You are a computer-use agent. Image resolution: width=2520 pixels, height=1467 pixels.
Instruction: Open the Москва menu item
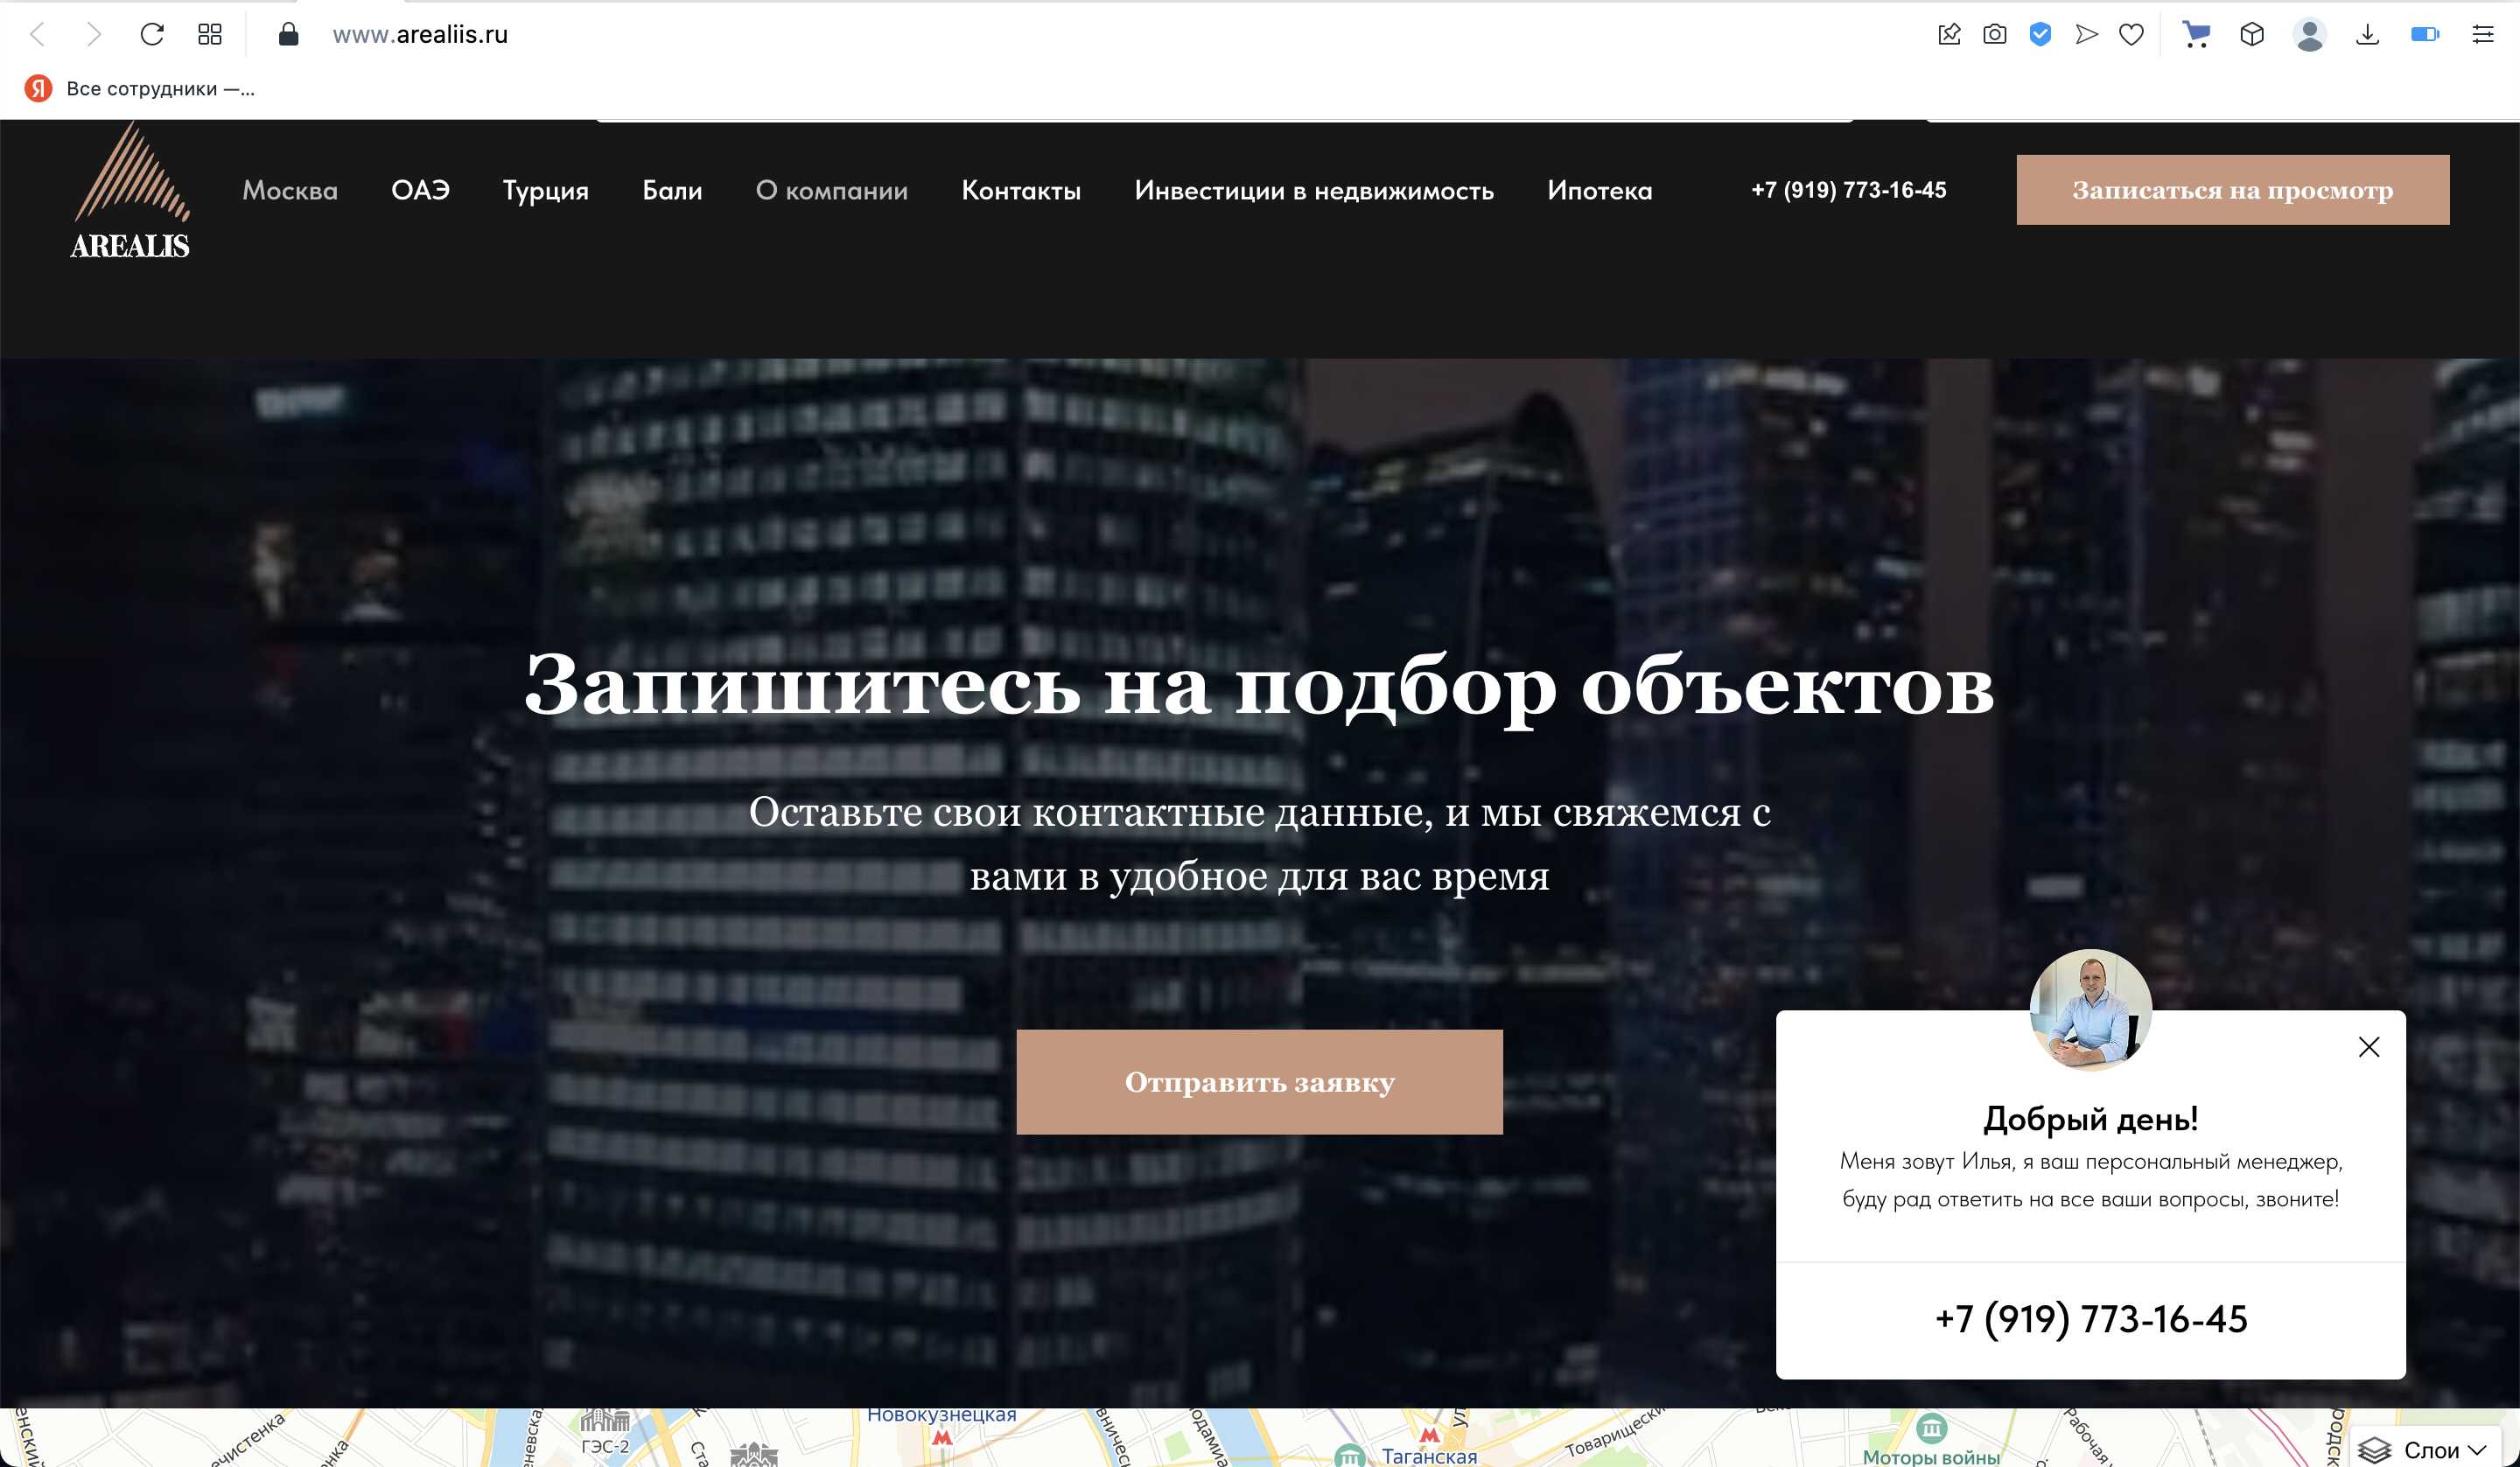[x=290, y=190]
